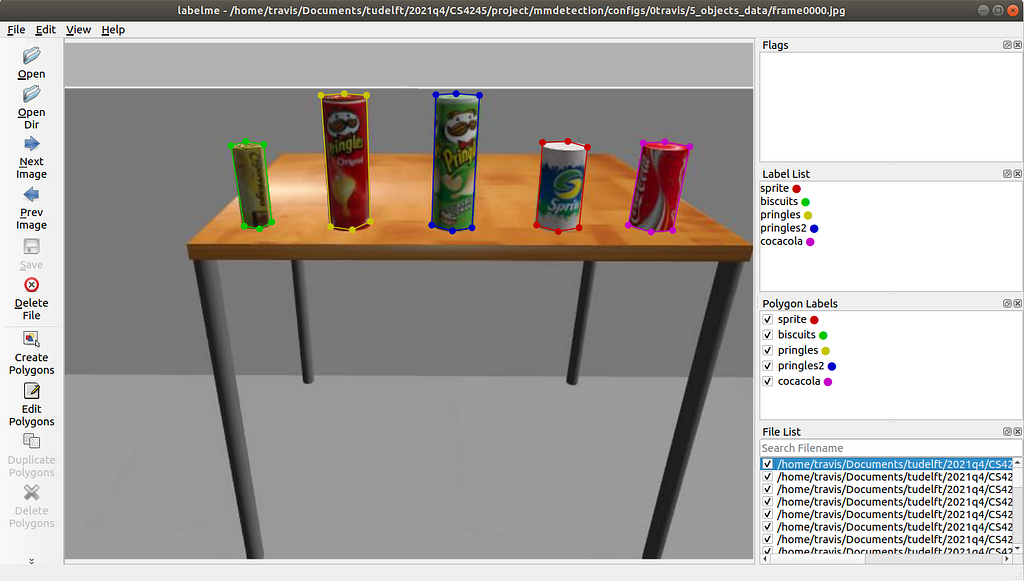Image resolution: width=1024 pixels, height=581 pixels.
Task: Click the Search Filename field
Action: pos(890,448)
